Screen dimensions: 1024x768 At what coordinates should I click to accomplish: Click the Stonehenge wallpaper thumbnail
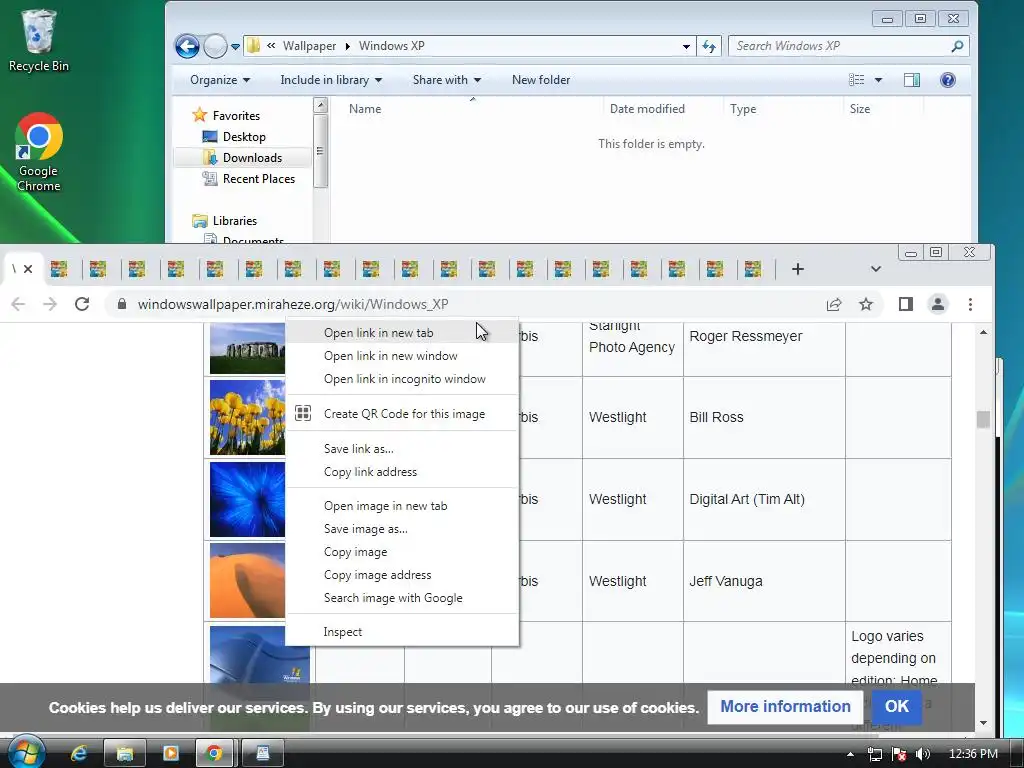248,347
